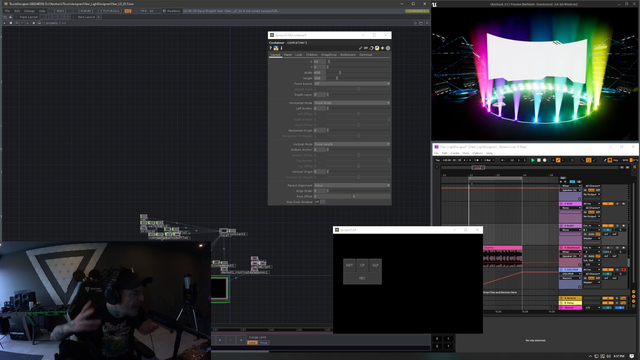The width and height of the screenshot is (640, 360).
Task: Click the blue Python icon at header right
Action: pos(377,48)
